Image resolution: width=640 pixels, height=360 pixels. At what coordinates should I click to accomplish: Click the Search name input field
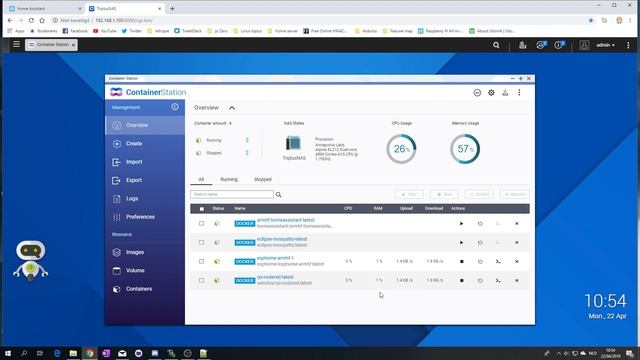(232, 195)
